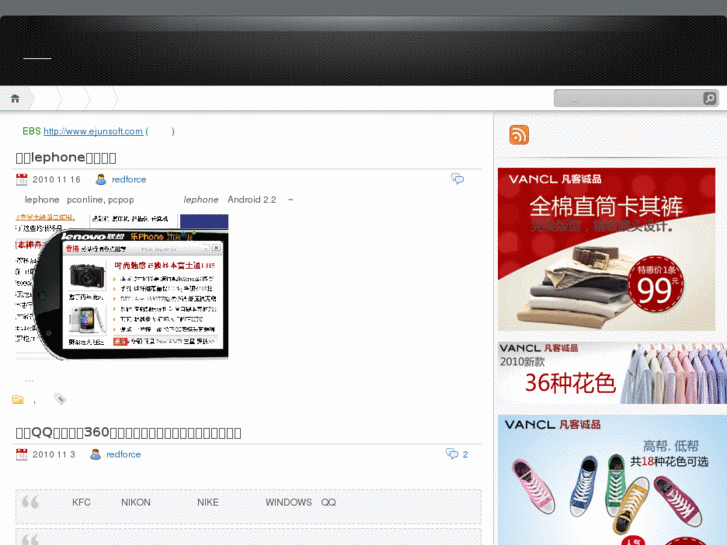The height and width of the screenshot is (545, 727).
Task: Open the lephone post title
Action: [x=66, y=158]
